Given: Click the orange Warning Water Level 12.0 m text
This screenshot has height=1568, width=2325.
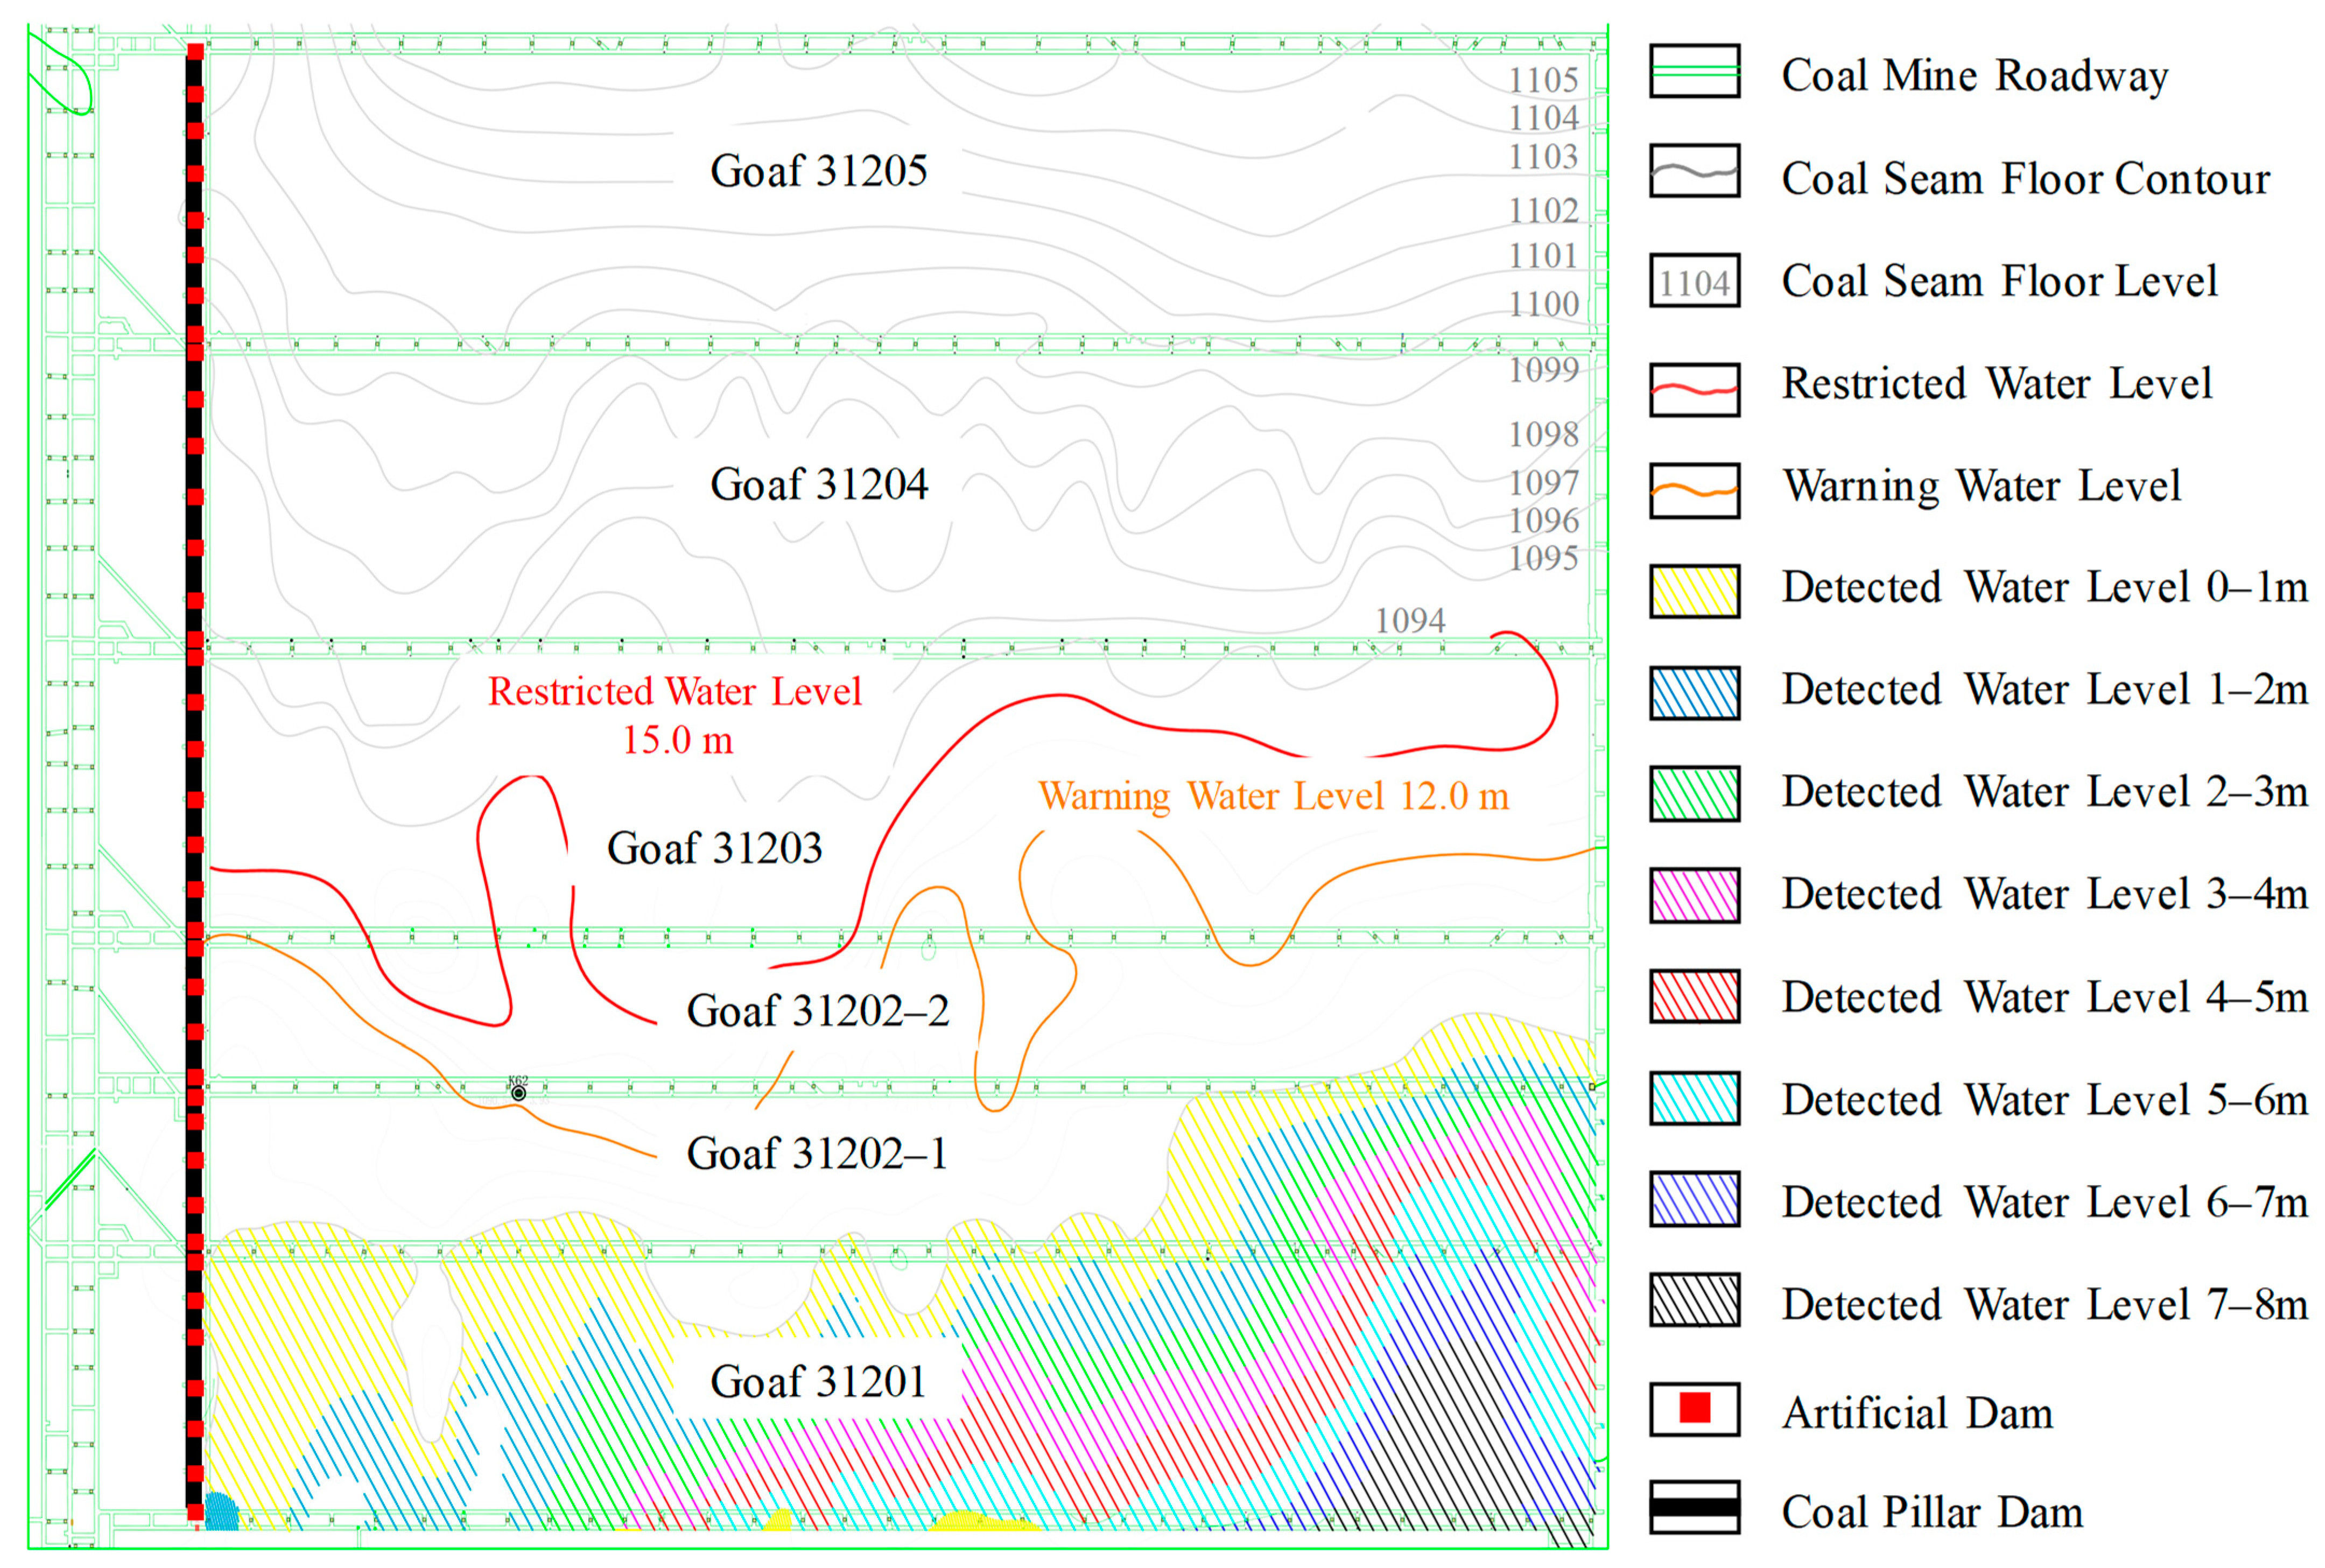Looking at the screenshot, I should tap(1273, 797).
